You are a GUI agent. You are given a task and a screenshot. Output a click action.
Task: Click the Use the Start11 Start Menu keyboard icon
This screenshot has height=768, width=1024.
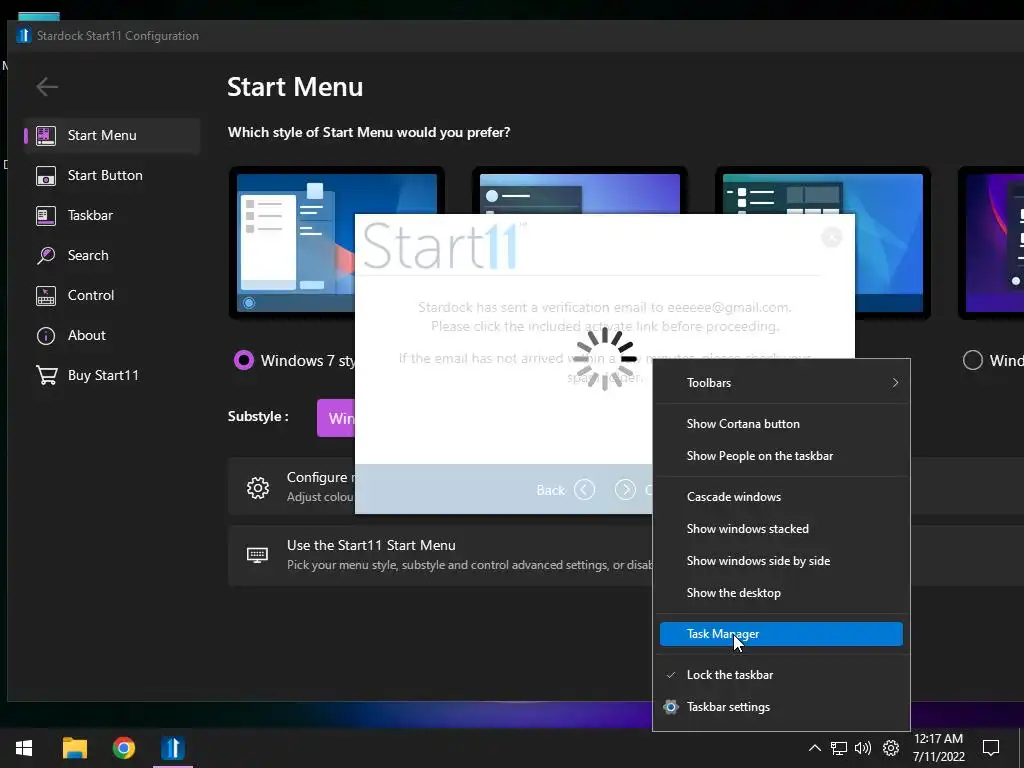[x=257, y=555]
